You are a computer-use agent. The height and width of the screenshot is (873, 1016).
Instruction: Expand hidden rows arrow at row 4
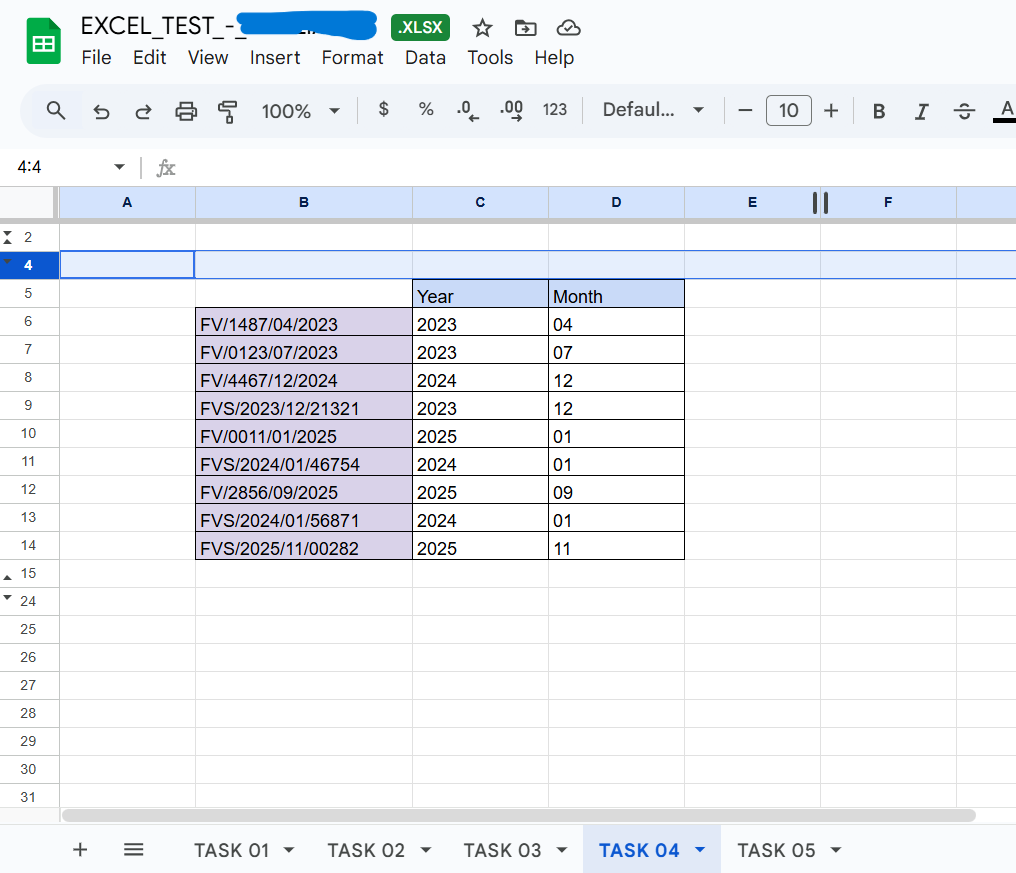coord(8,262)
